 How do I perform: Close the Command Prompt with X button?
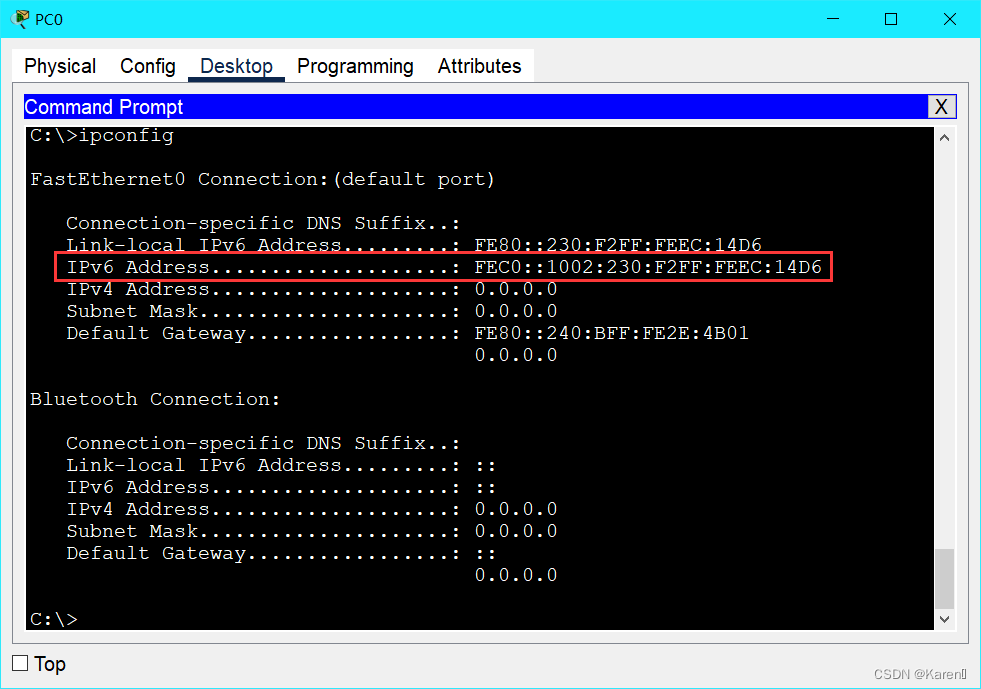[x=941, y=107]
